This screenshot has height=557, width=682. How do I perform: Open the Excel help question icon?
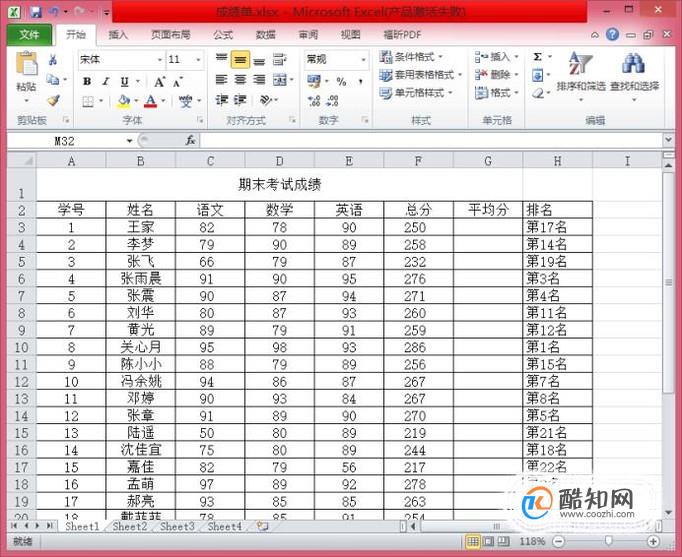point(612,34)
